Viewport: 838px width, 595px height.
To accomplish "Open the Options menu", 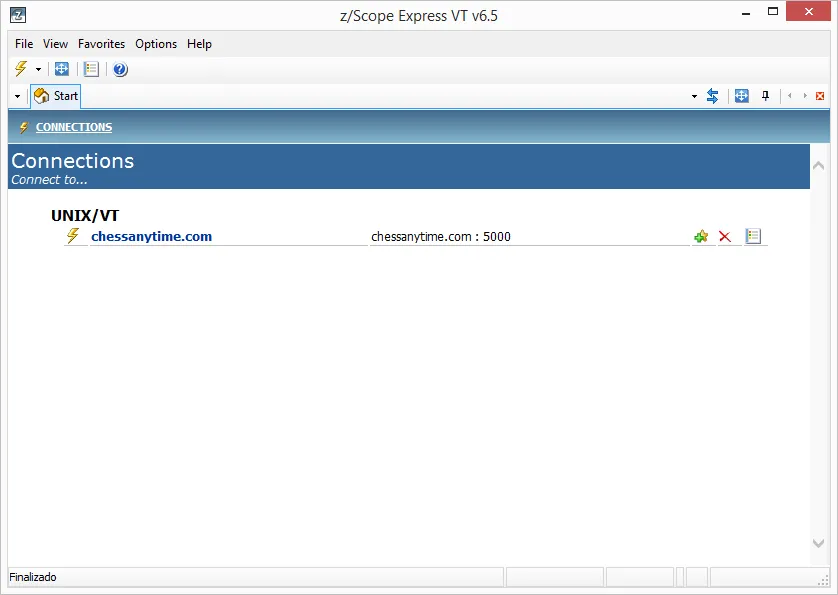I will (156, 44).
